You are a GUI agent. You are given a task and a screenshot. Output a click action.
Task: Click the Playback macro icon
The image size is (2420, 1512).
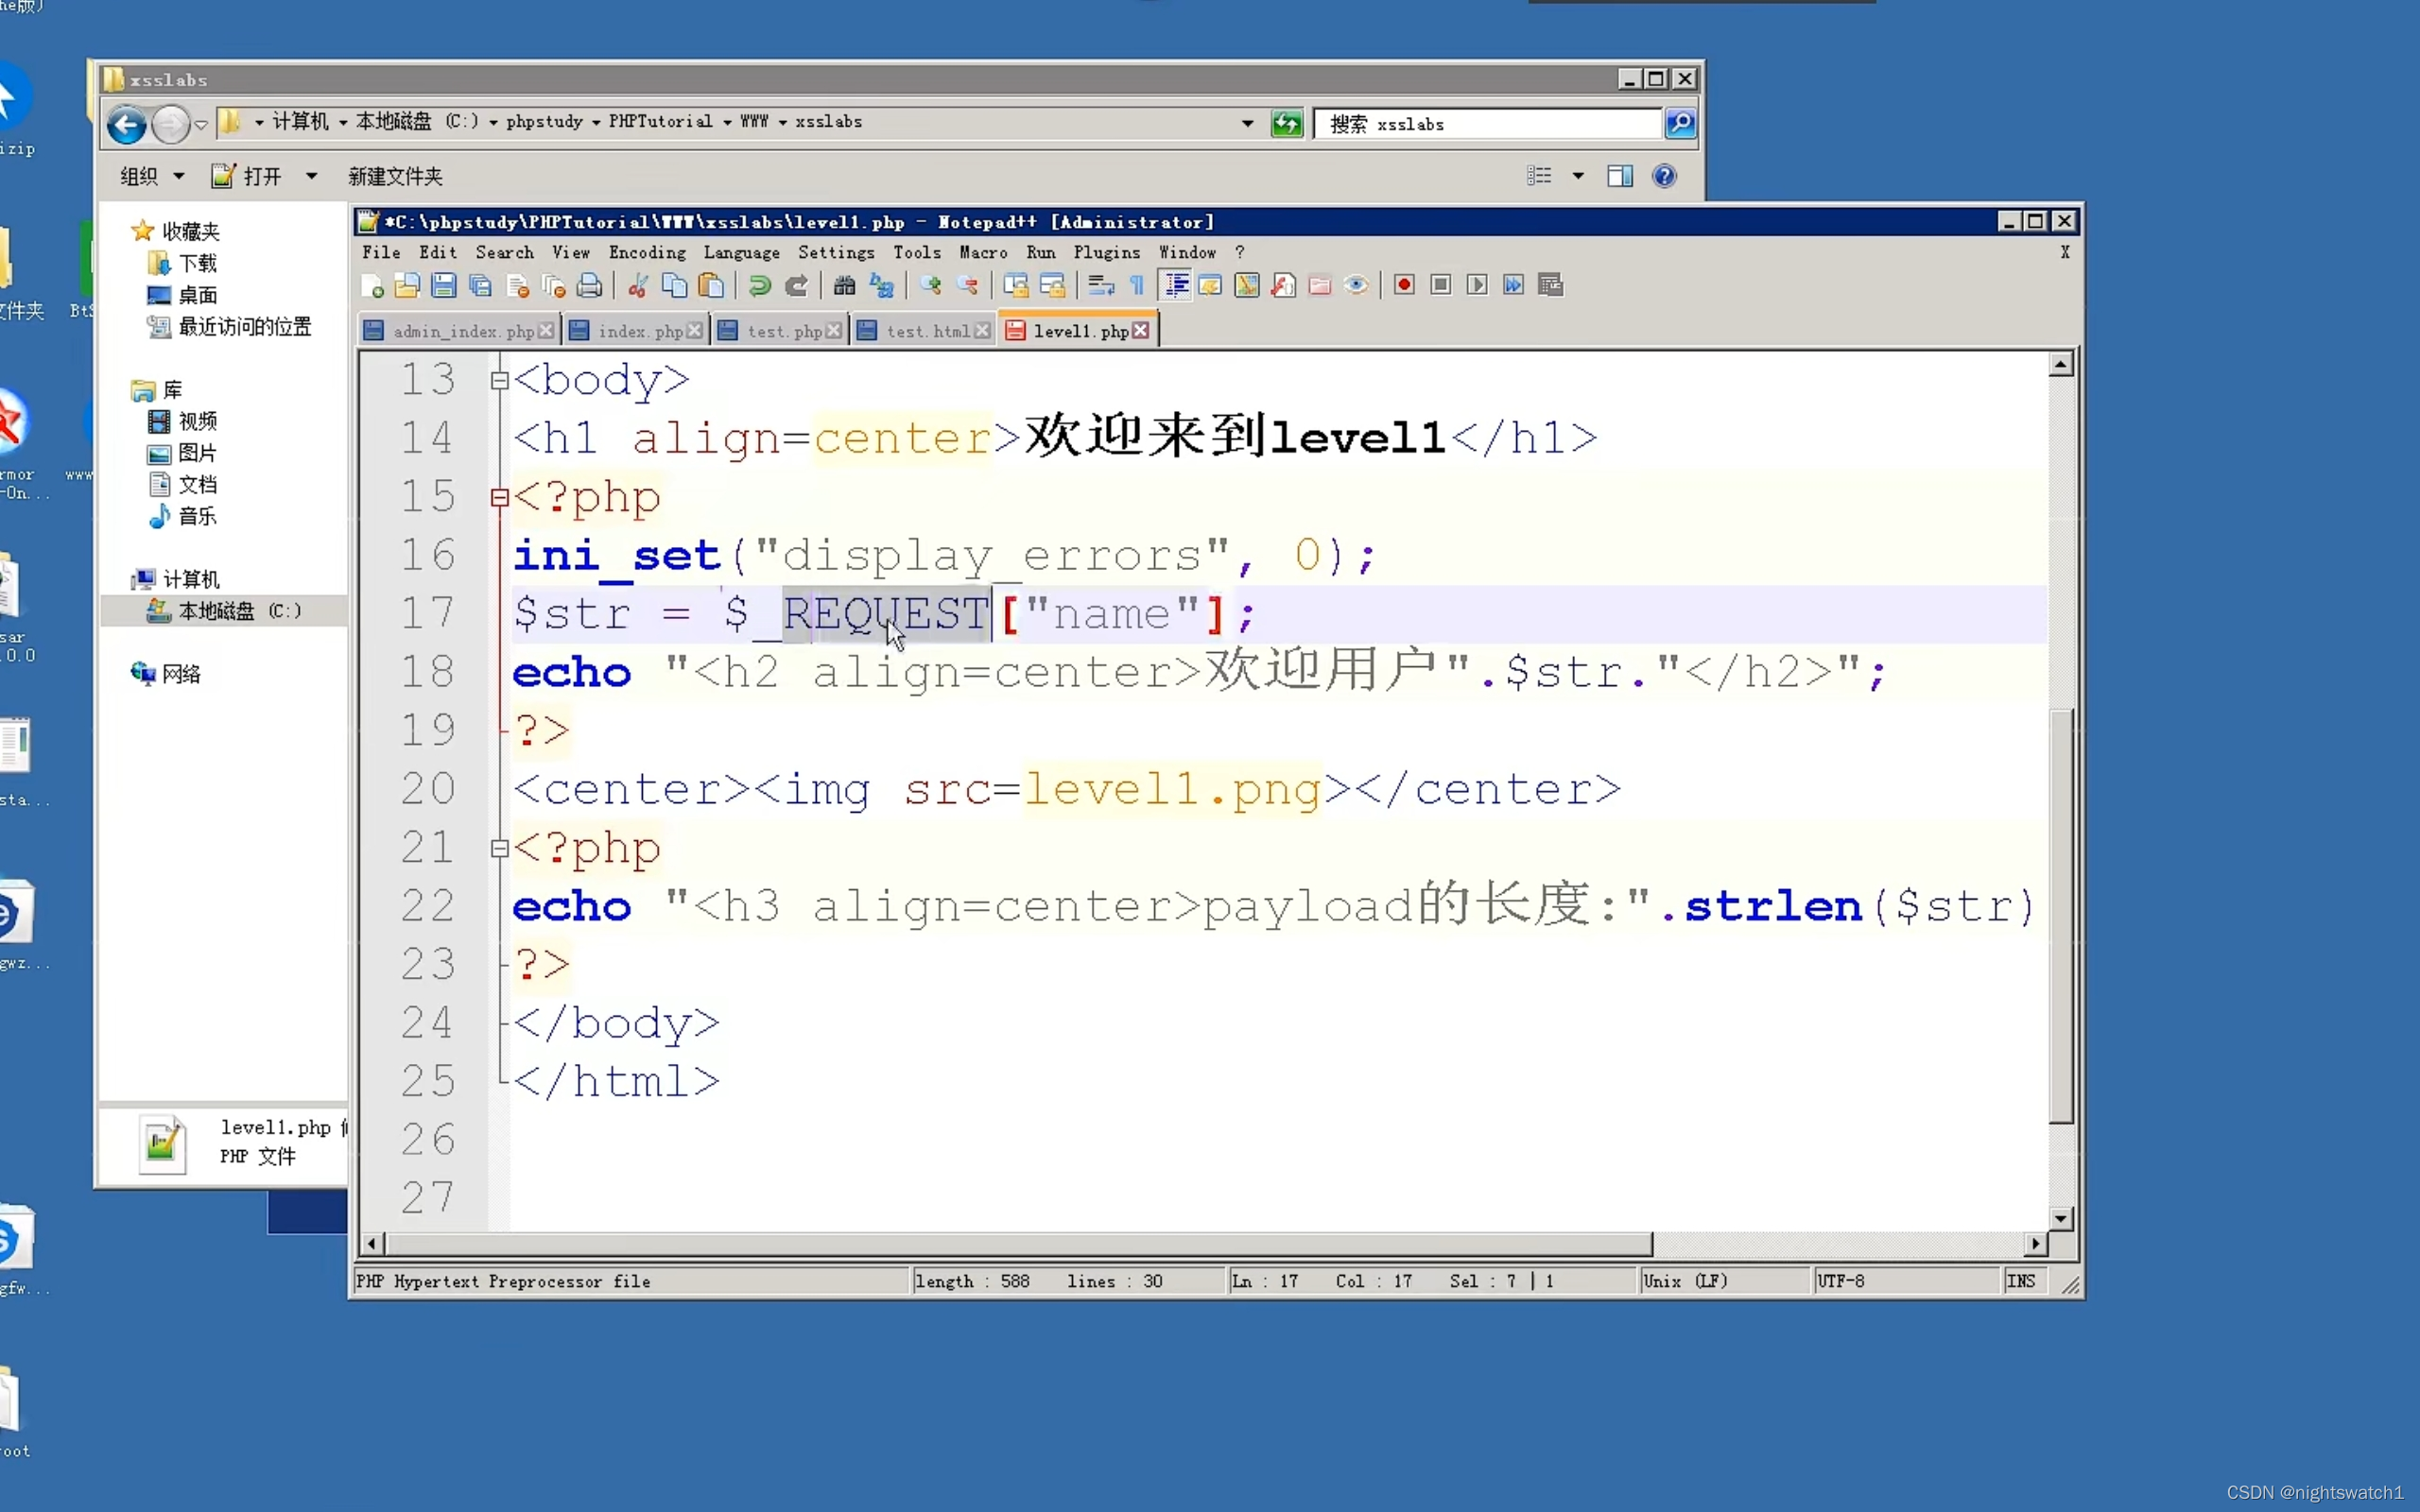(1477, 286)
